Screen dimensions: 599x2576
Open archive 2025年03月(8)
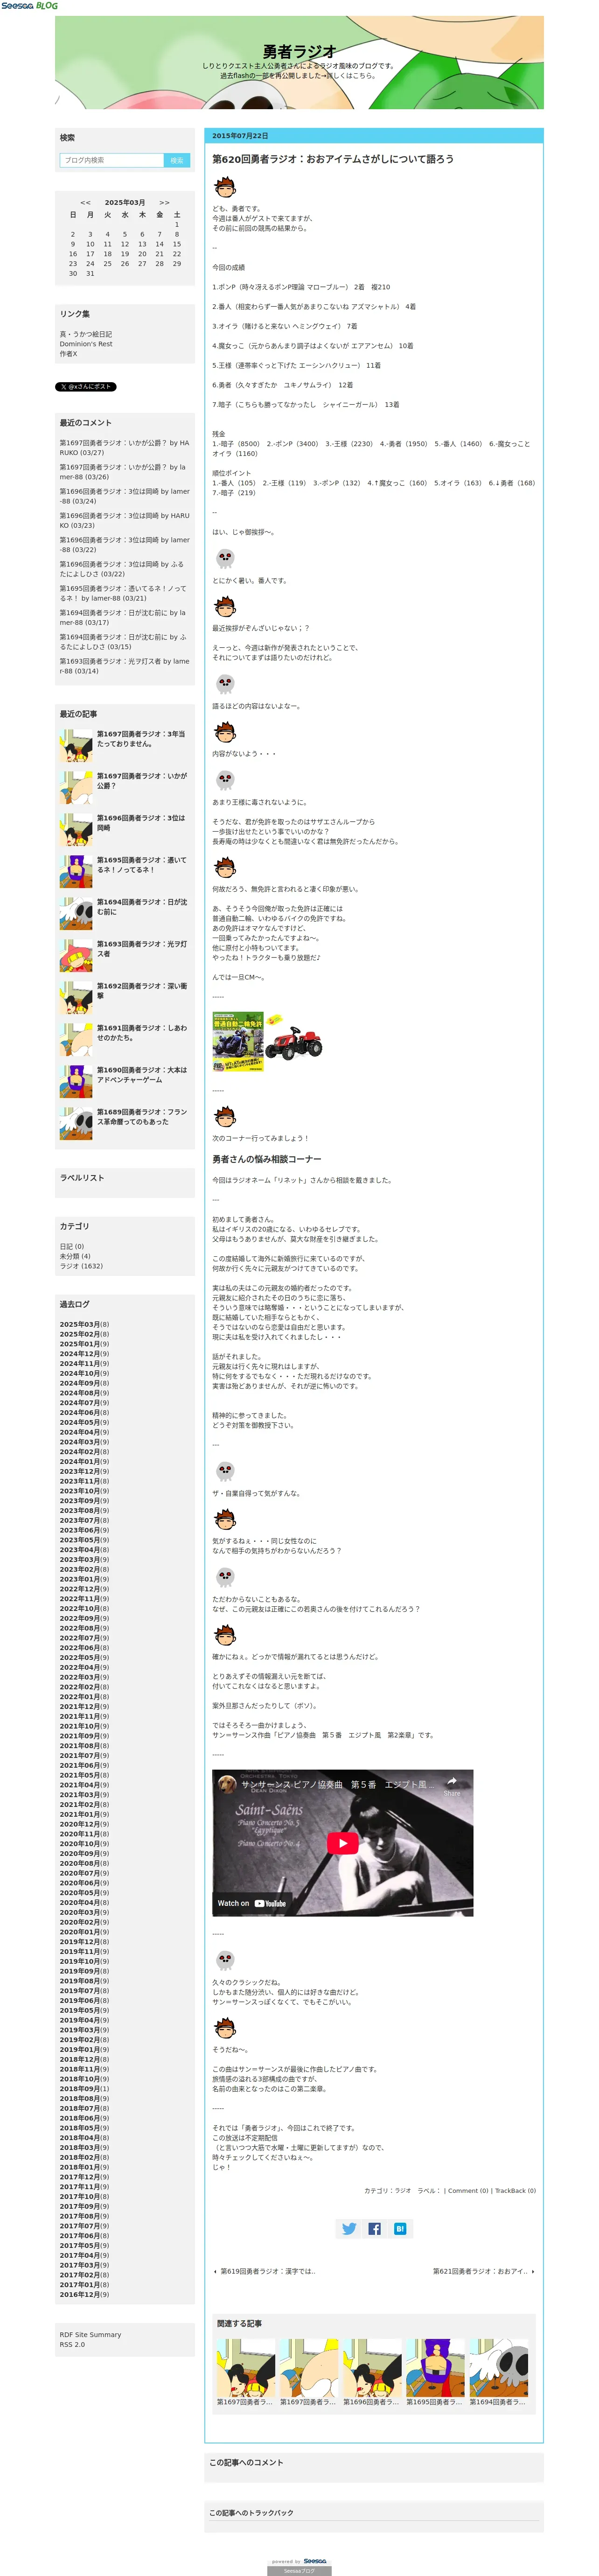coord(84,1324)
